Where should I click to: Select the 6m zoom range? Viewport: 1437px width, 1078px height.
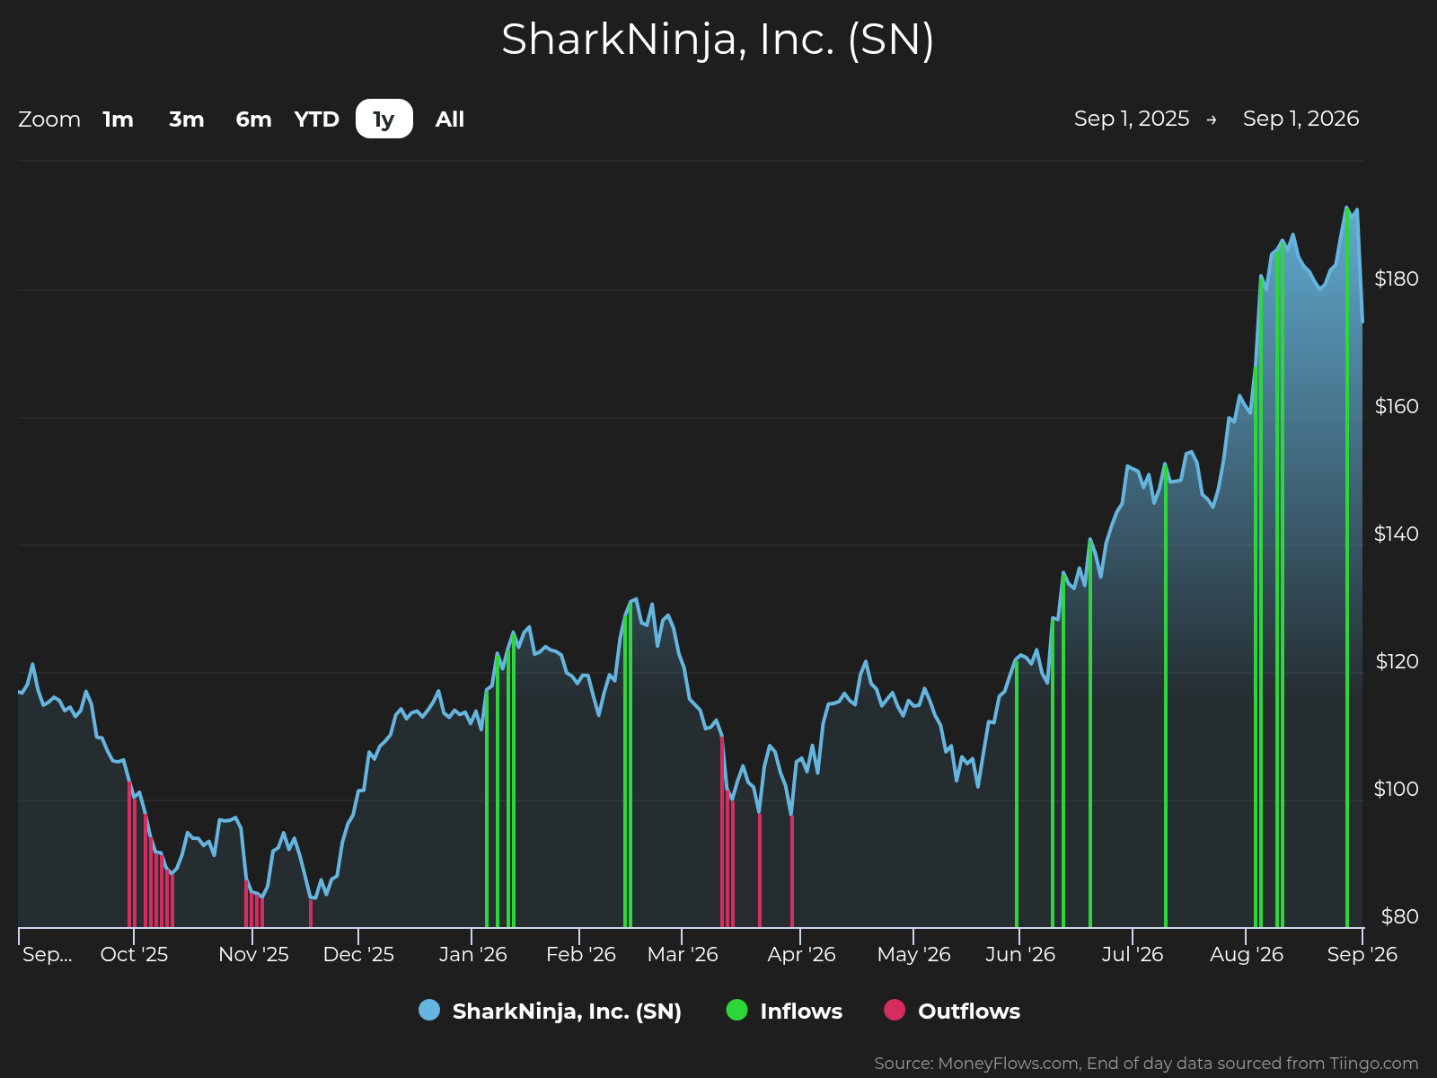click(x=254, y=119)
